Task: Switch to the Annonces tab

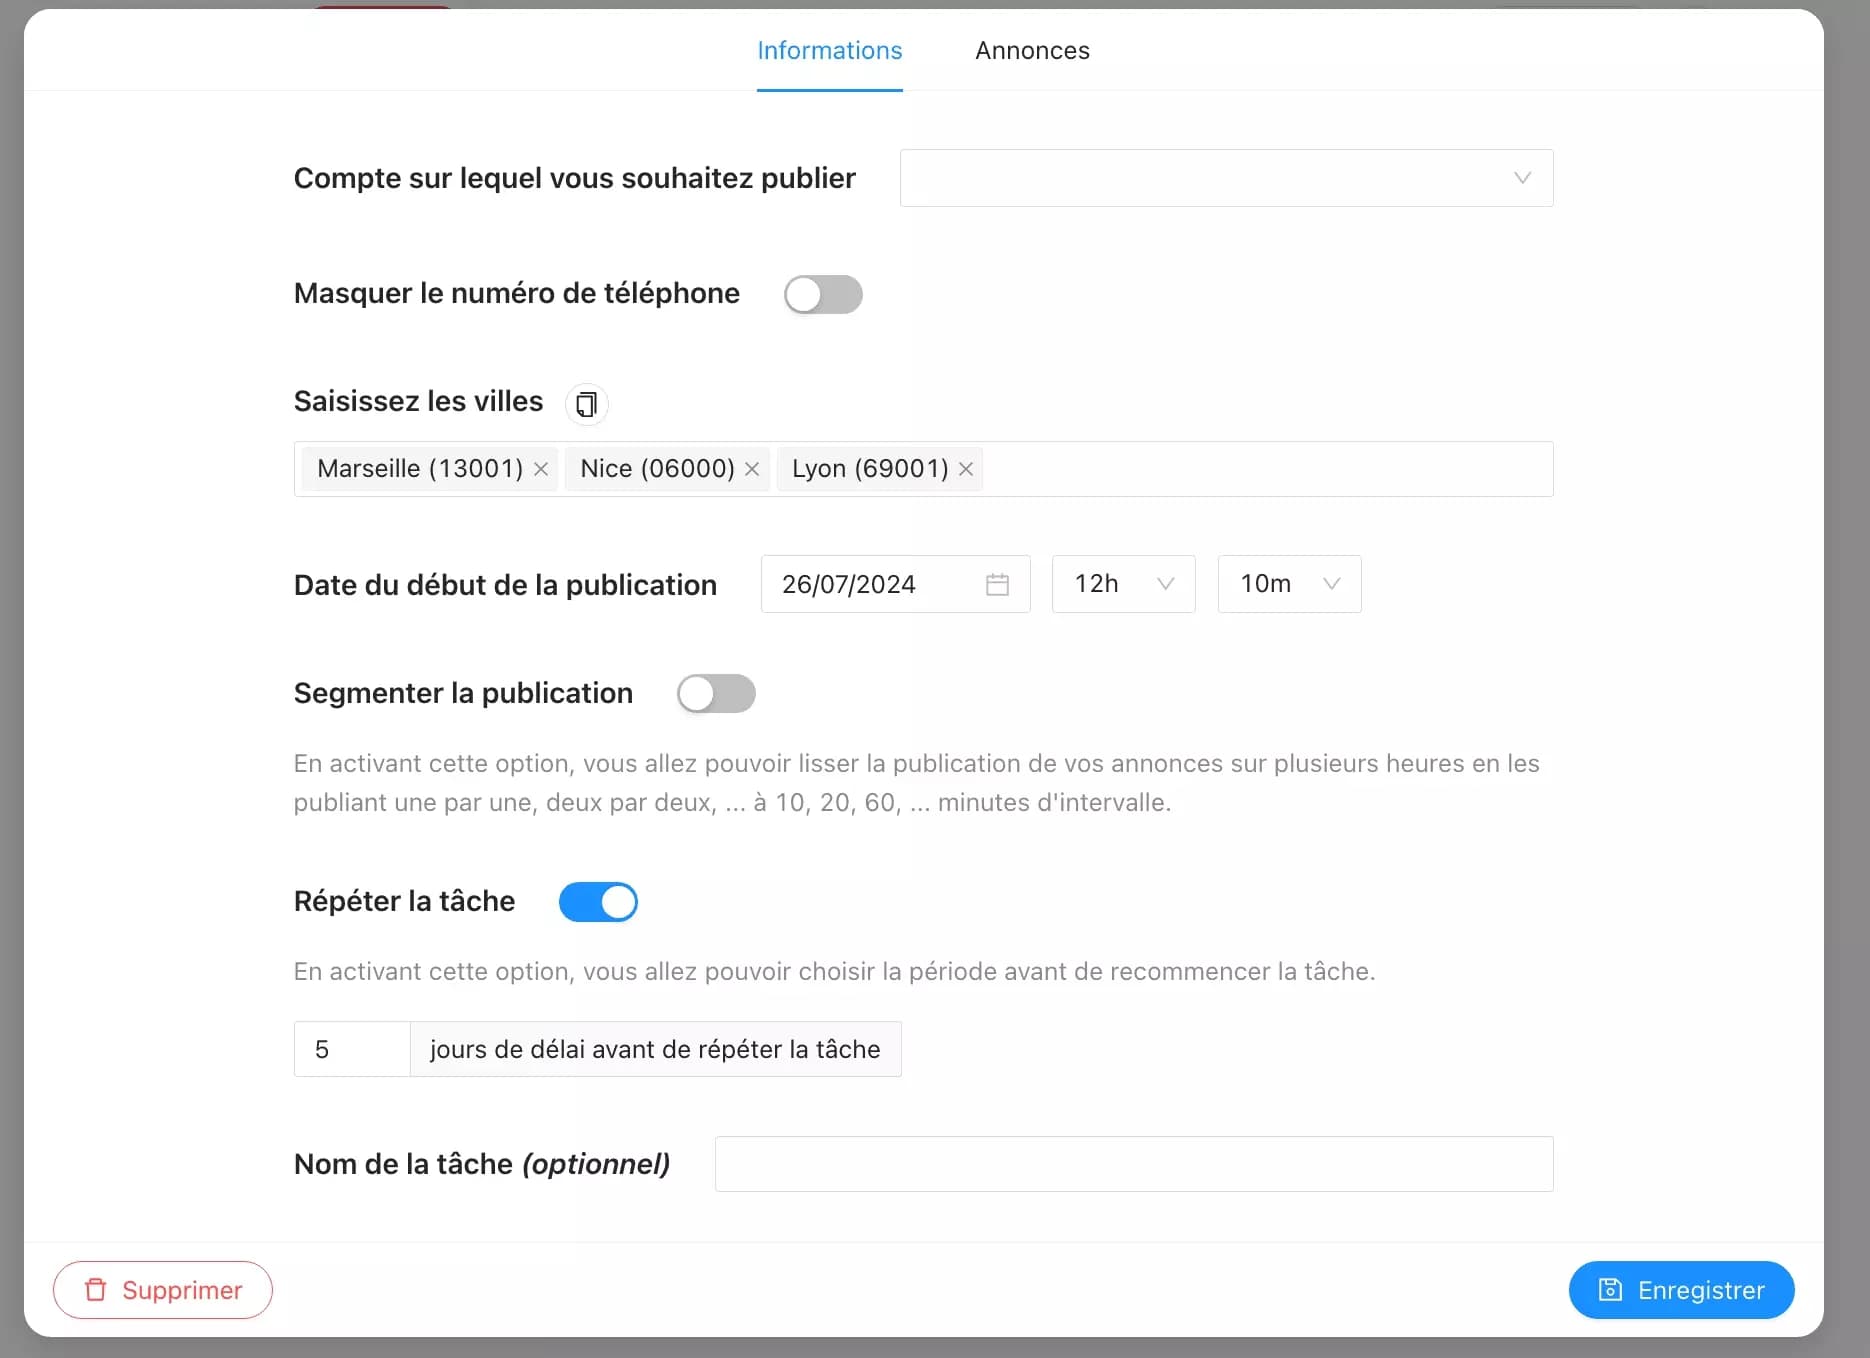Action: click(1032, 50)
